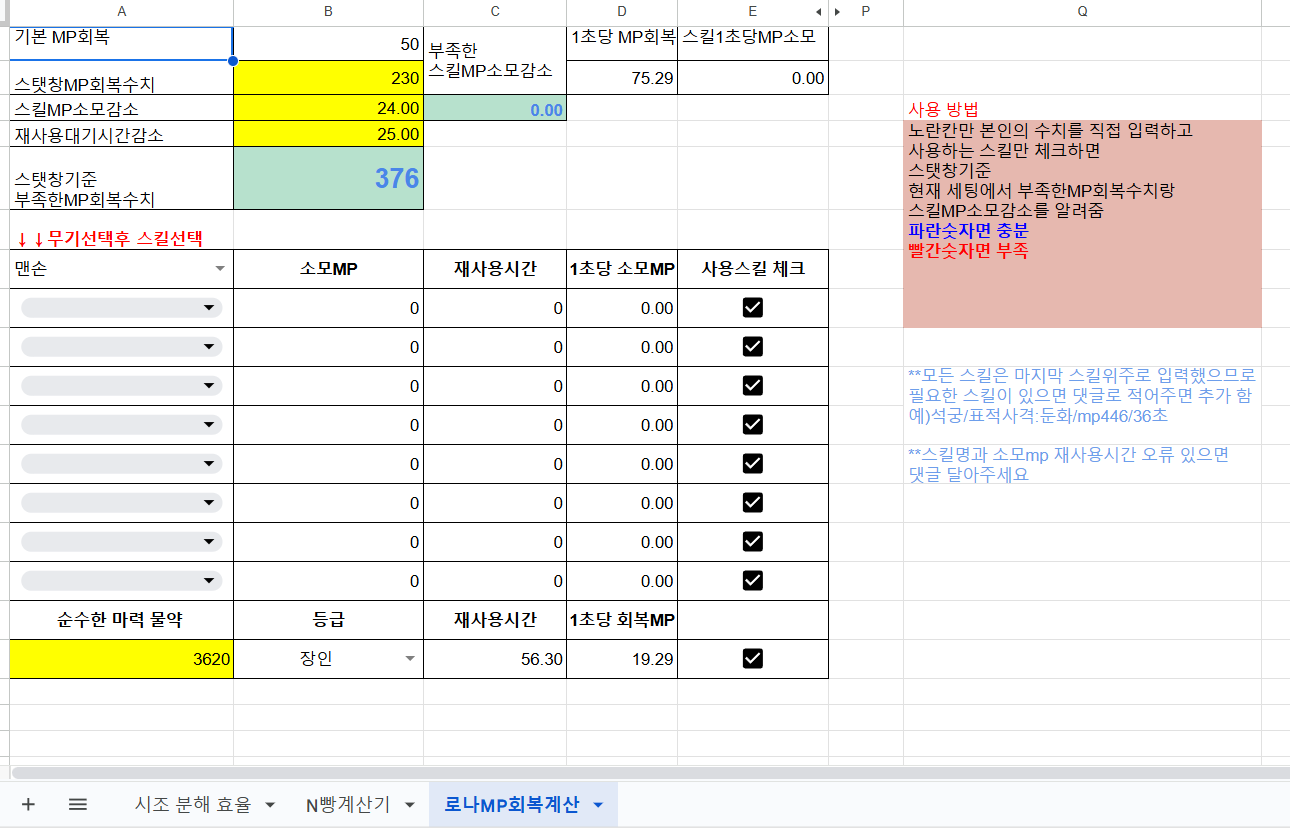This screenshot has height=828, width=1290.
Task: Select yellow potion cell with 3620
Action: (122, 659)
